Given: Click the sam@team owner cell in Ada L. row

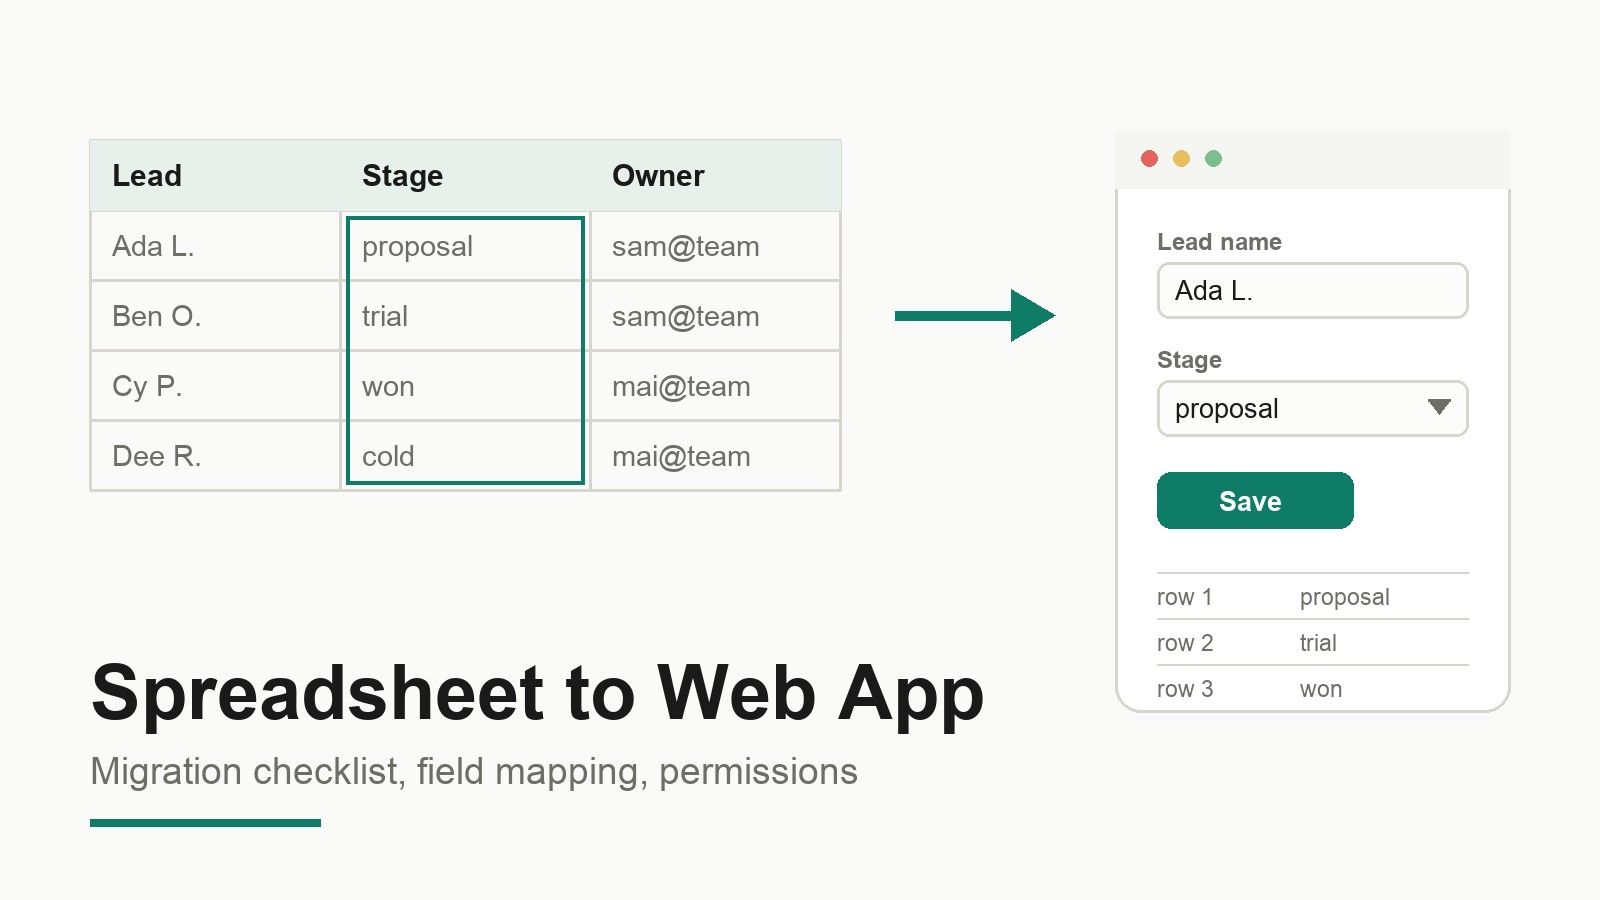Looking at the screenshot, I should (715, 246).
